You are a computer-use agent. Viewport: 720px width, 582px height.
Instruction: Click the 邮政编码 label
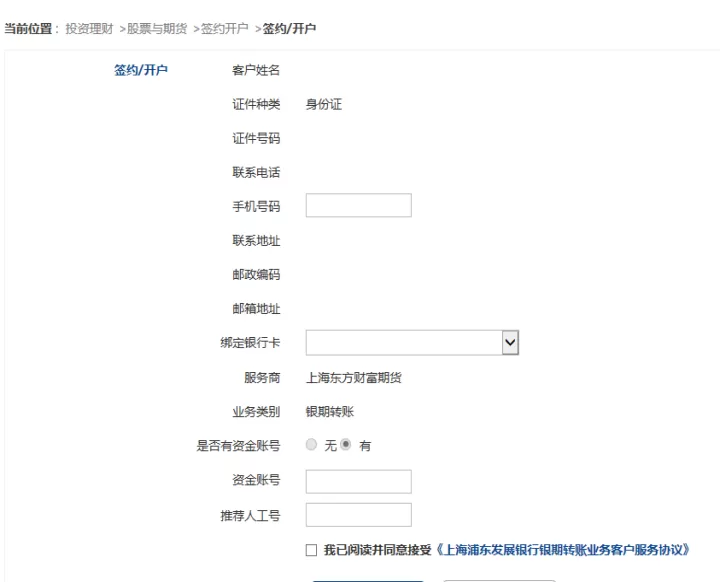pos(256,275)
